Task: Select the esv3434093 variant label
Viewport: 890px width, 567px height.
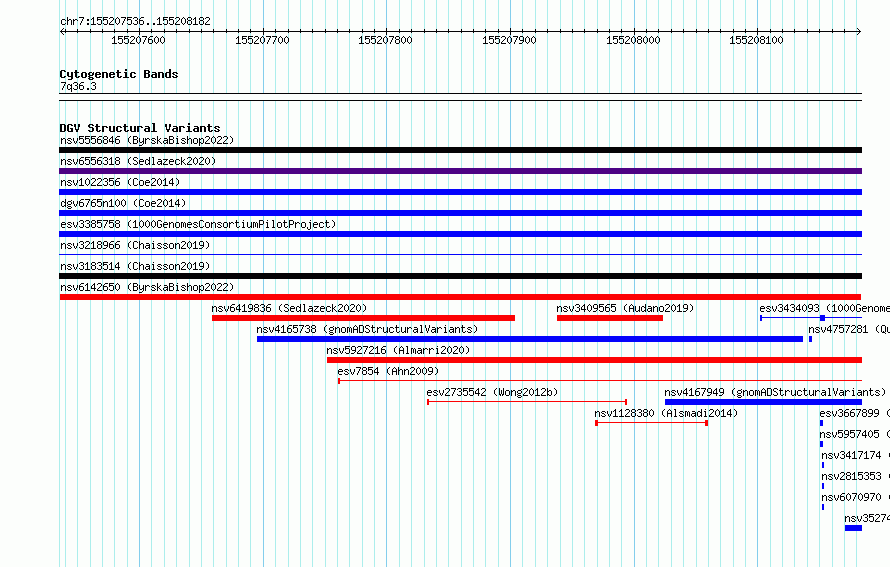Action: (824, 308)
